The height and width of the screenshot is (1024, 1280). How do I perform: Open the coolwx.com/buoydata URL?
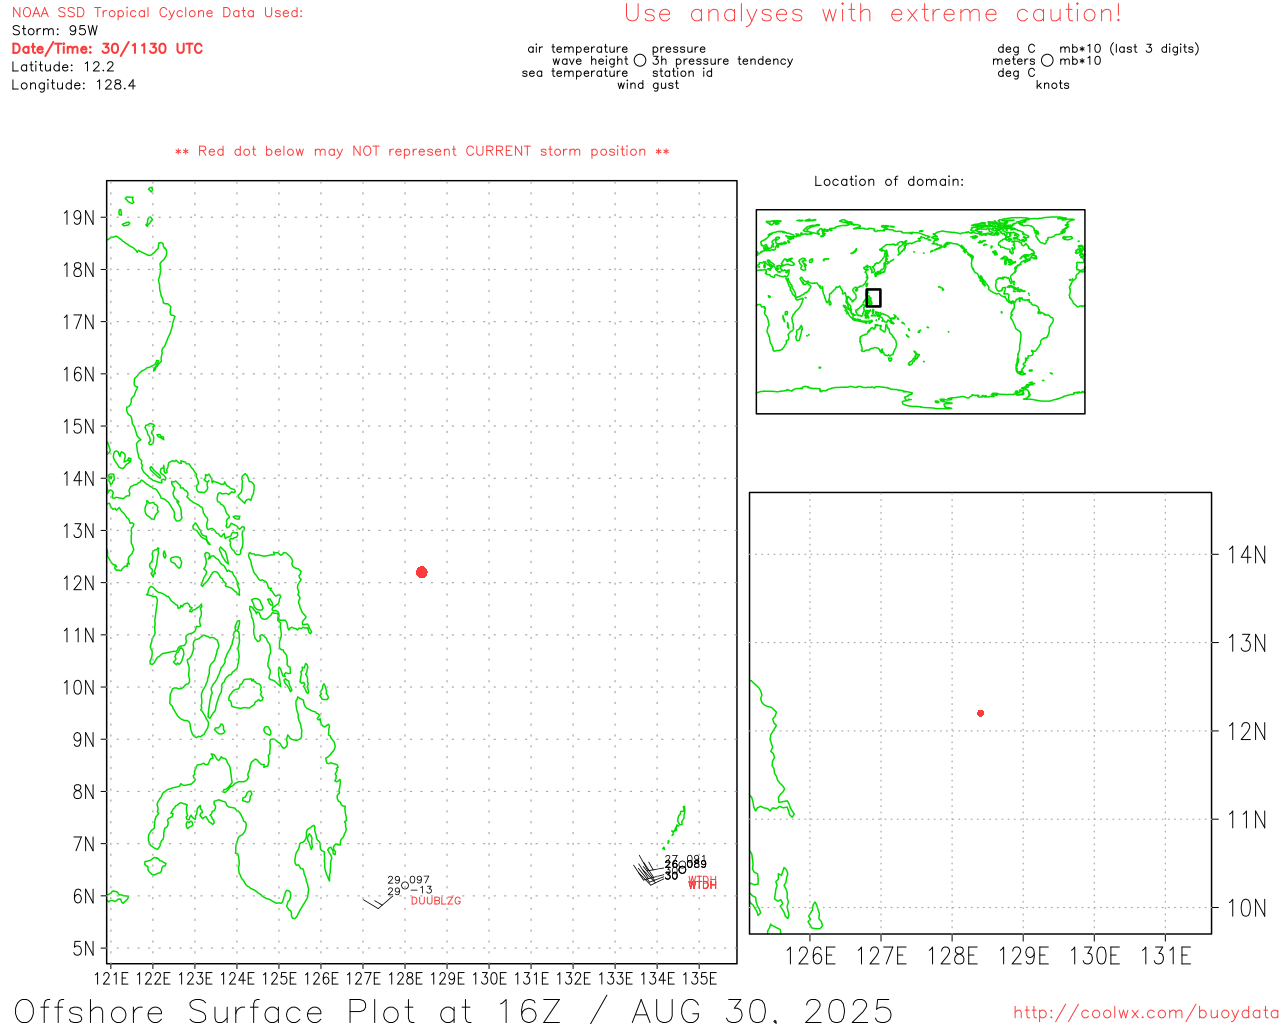1146,1013
